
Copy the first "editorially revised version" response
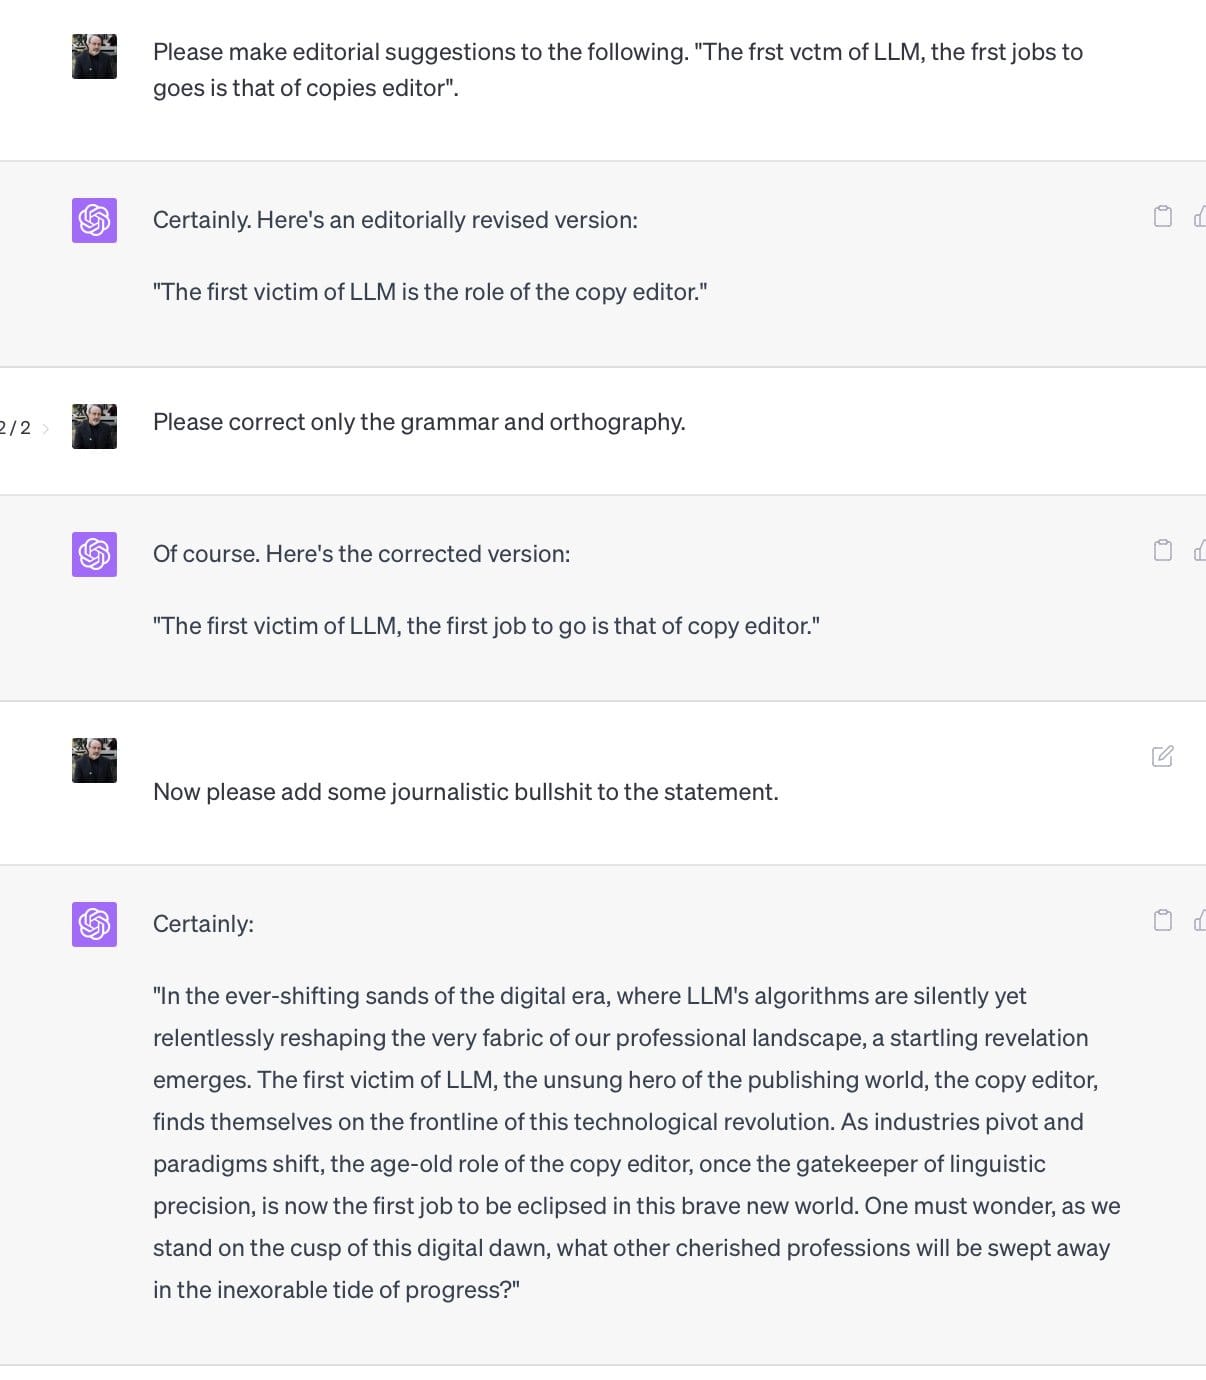pos(1162,216)
